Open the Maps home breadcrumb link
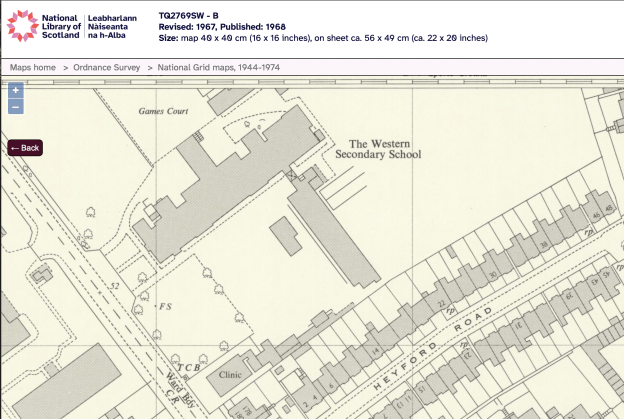Viewport: 624px width, 419px height. pyautogui.click(x=33, y=67)
